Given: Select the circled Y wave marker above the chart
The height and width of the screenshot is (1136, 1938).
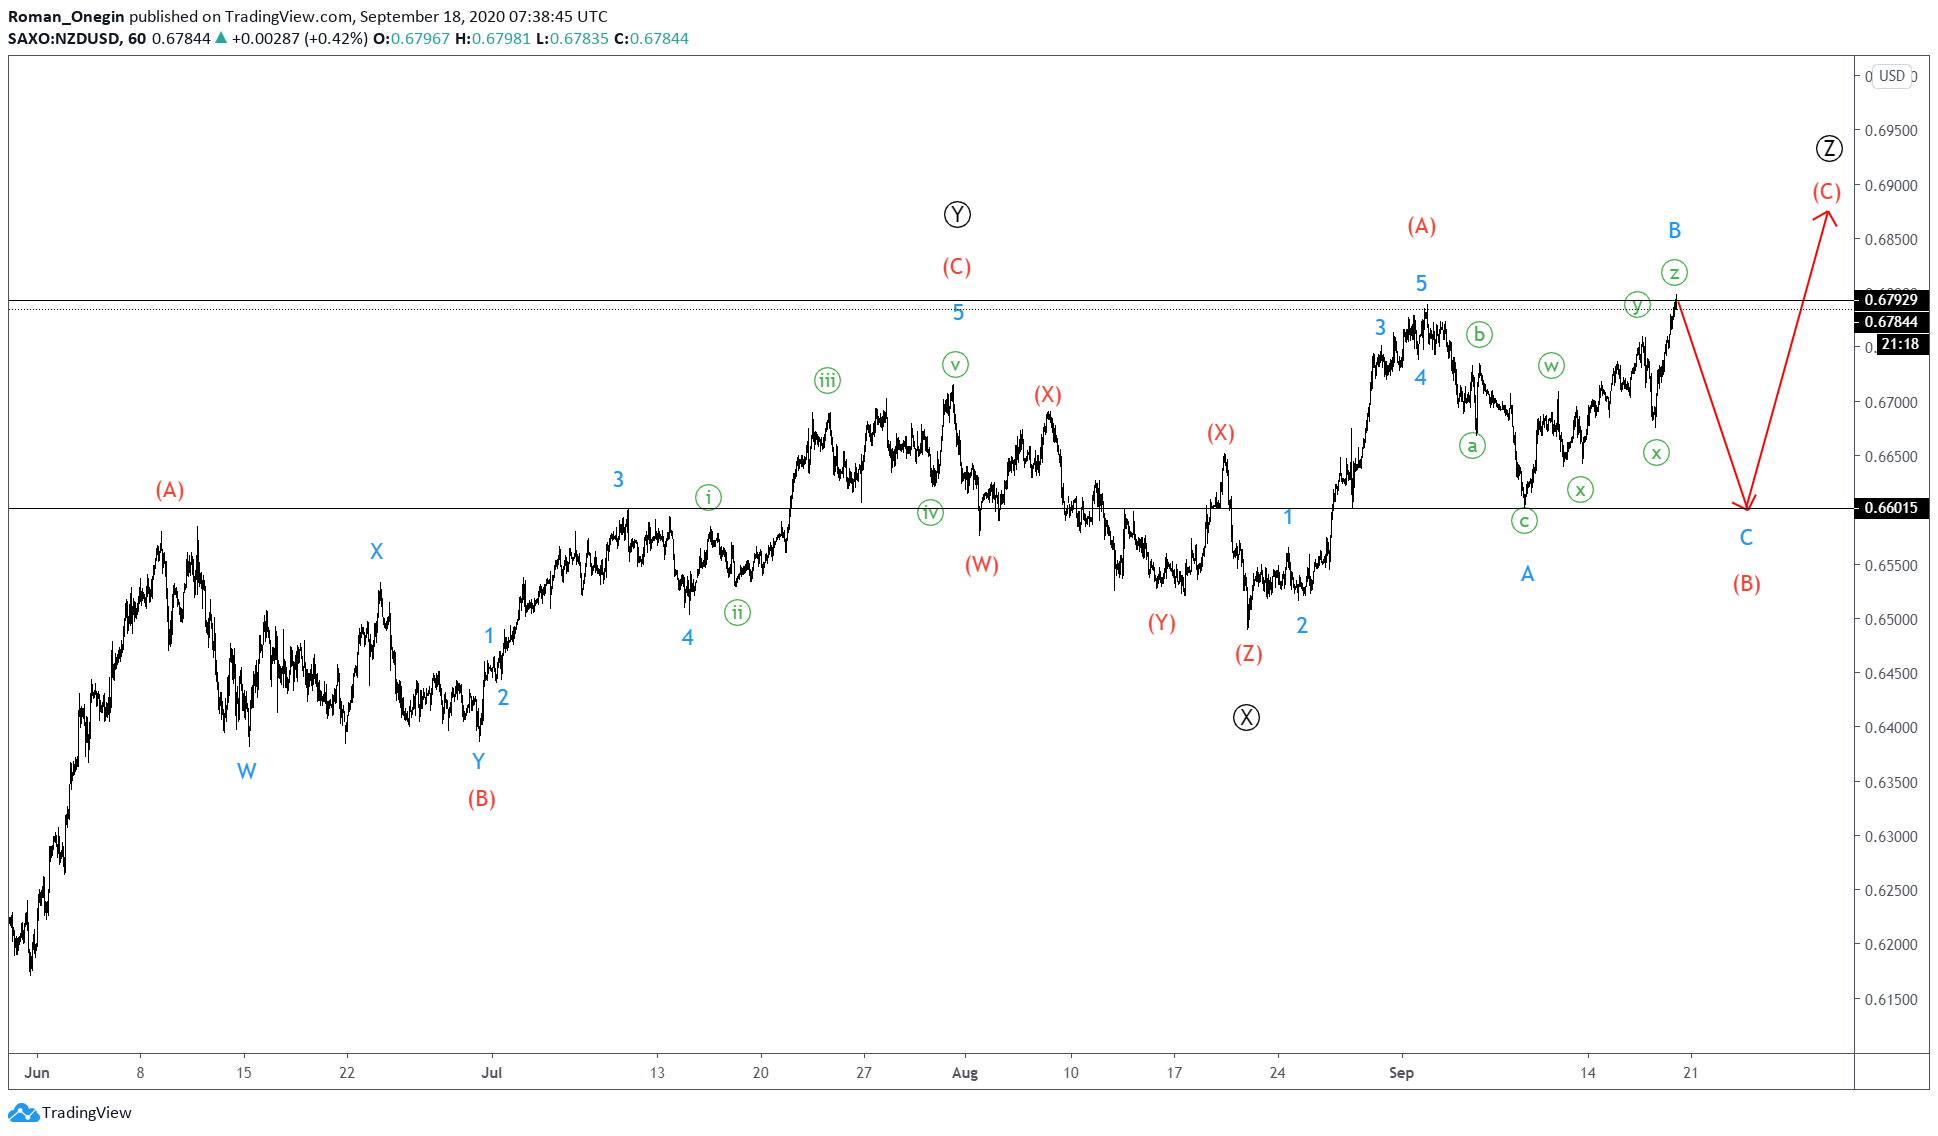Looking at the screenshot, I should pyautogui.click(x=957, y=214).
